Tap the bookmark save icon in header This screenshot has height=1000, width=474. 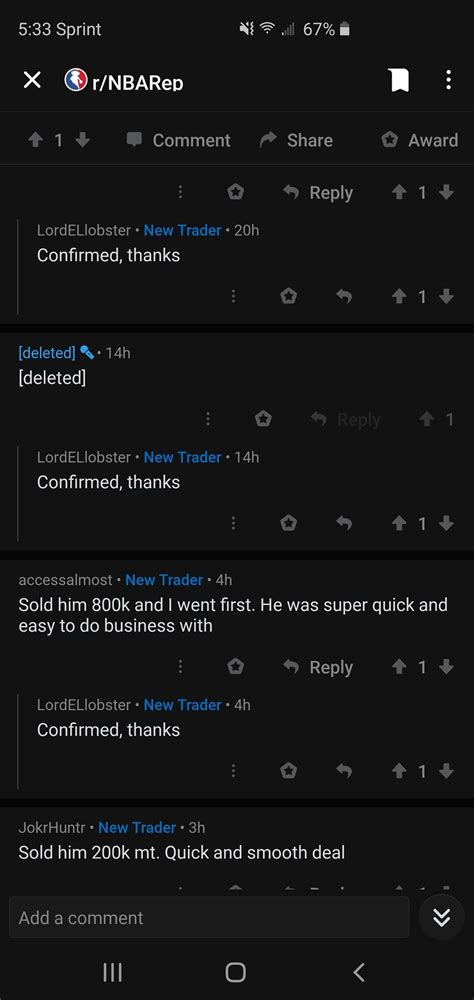click(399, 80)
